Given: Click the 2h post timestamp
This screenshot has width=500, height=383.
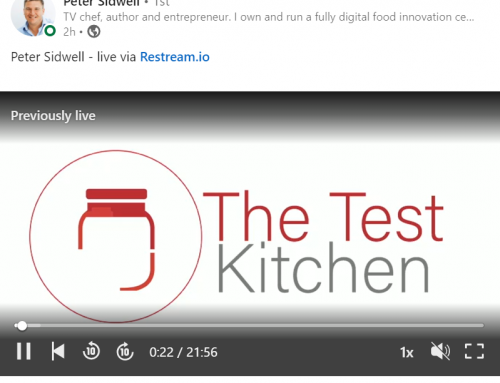Looking at the screenshot, I should tap(69, 32).
